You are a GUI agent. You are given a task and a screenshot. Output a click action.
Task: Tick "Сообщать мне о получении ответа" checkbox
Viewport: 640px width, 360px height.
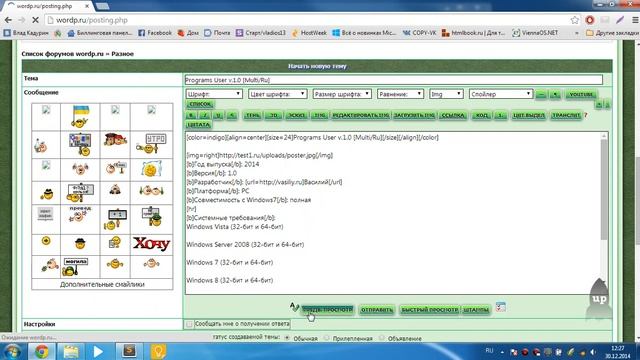click(189, 324)
